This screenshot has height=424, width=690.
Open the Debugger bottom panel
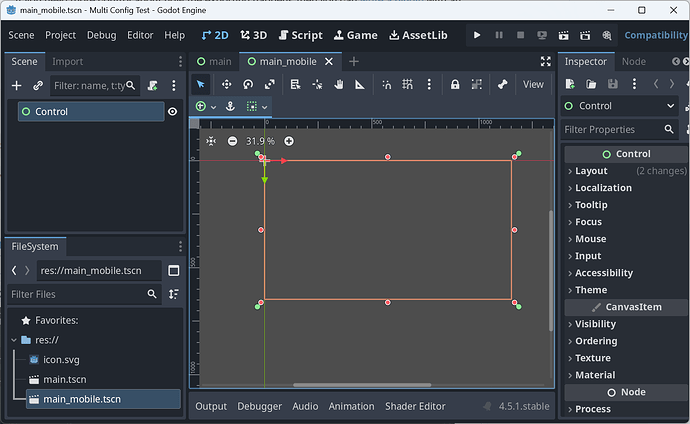pyautogui.click(x=259, y=406)
